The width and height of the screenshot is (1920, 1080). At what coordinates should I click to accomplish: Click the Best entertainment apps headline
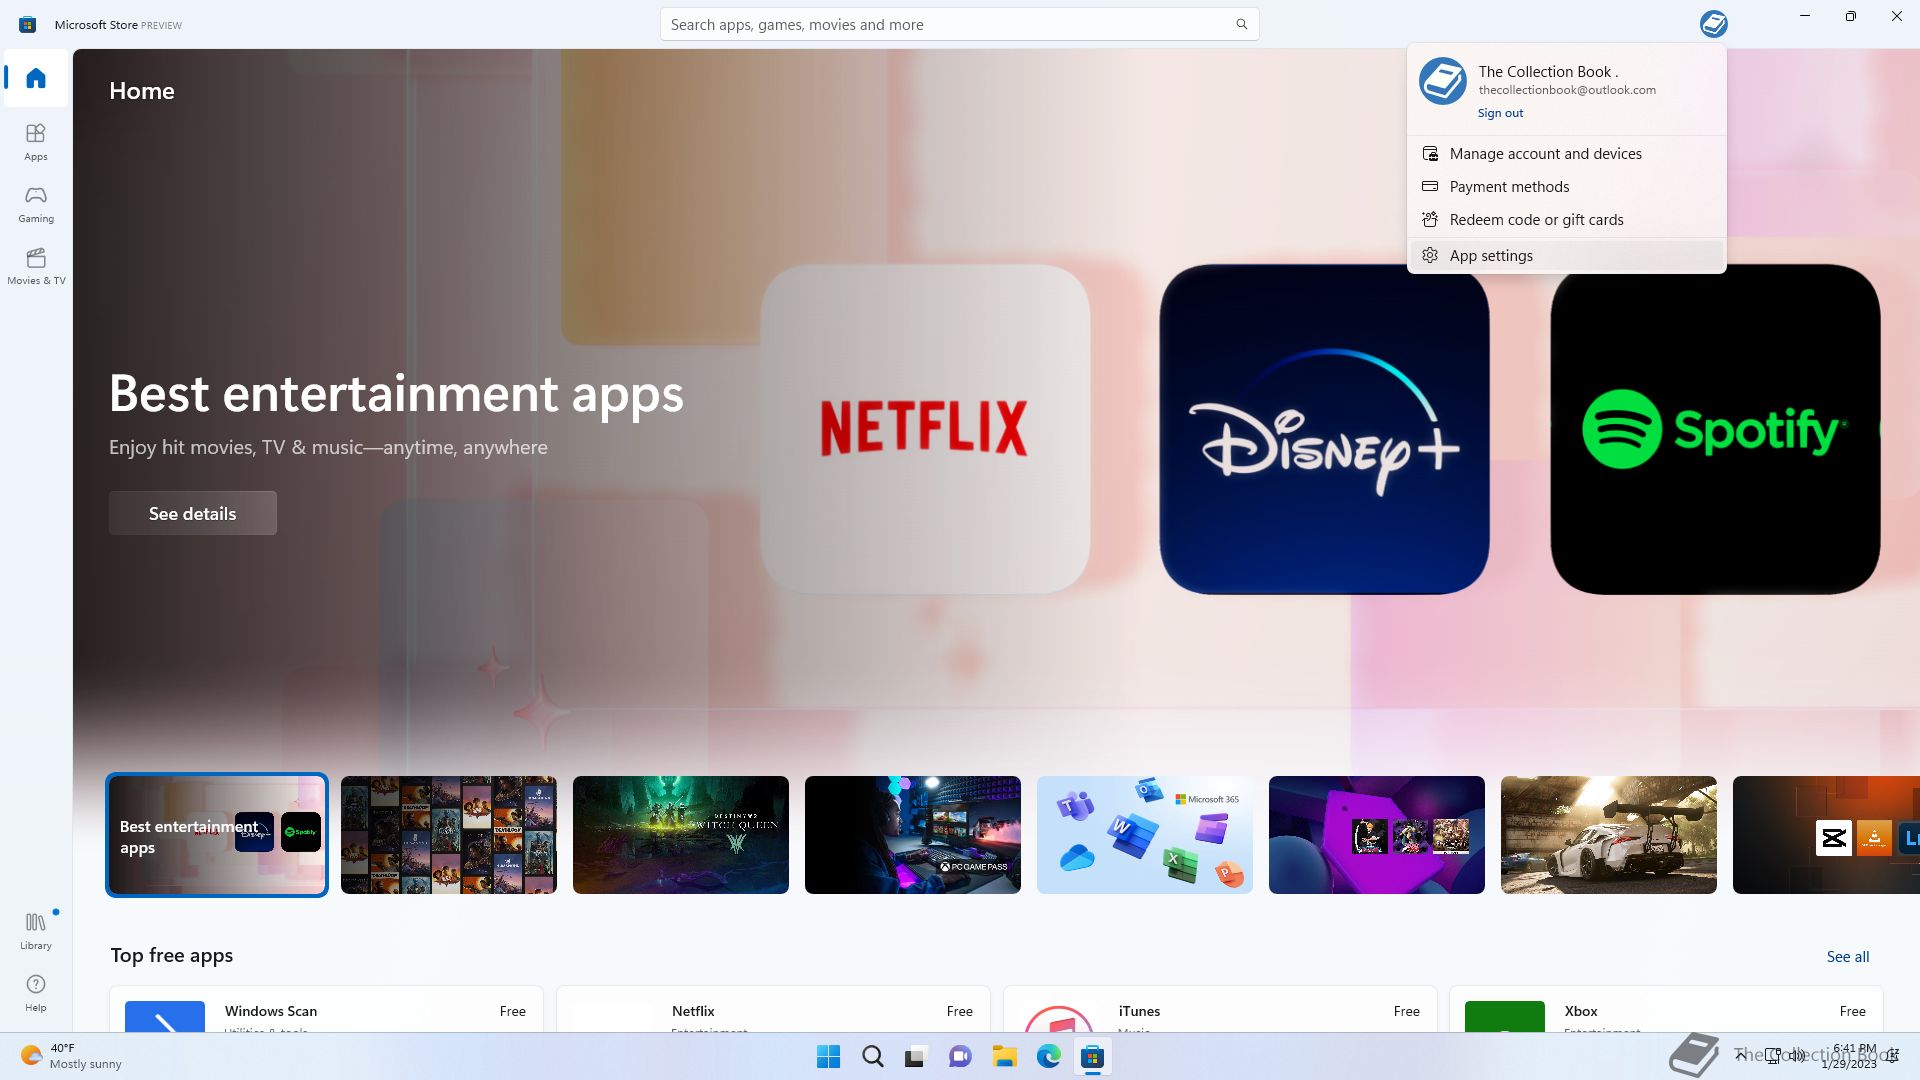[x=396, y=393]
